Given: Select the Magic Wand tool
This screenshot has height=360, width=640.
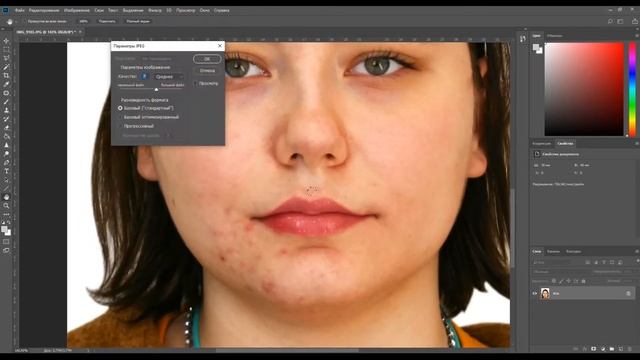Looking at the screenshot, I should click(x=6, y=67).
